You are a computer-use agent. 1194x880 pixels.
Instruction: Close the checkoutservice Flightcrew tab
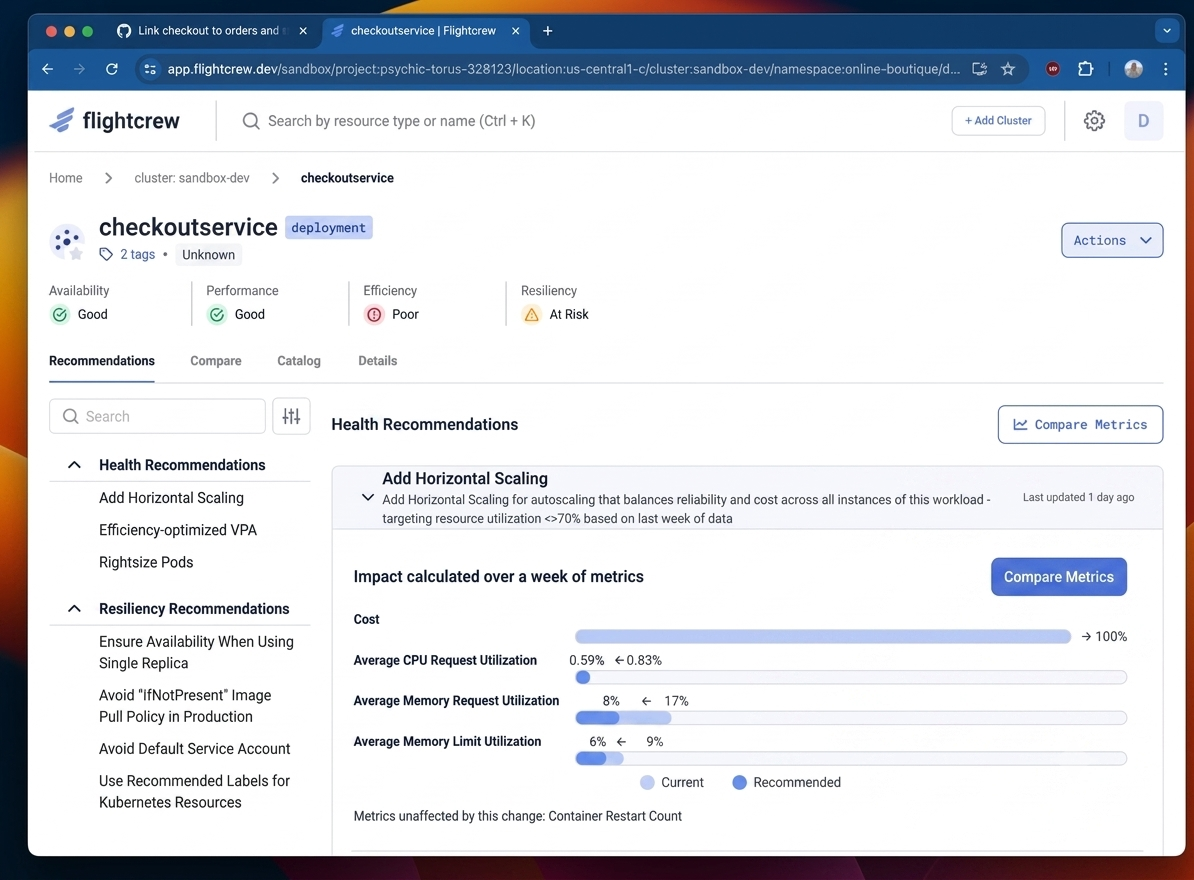tap(516, 31)
